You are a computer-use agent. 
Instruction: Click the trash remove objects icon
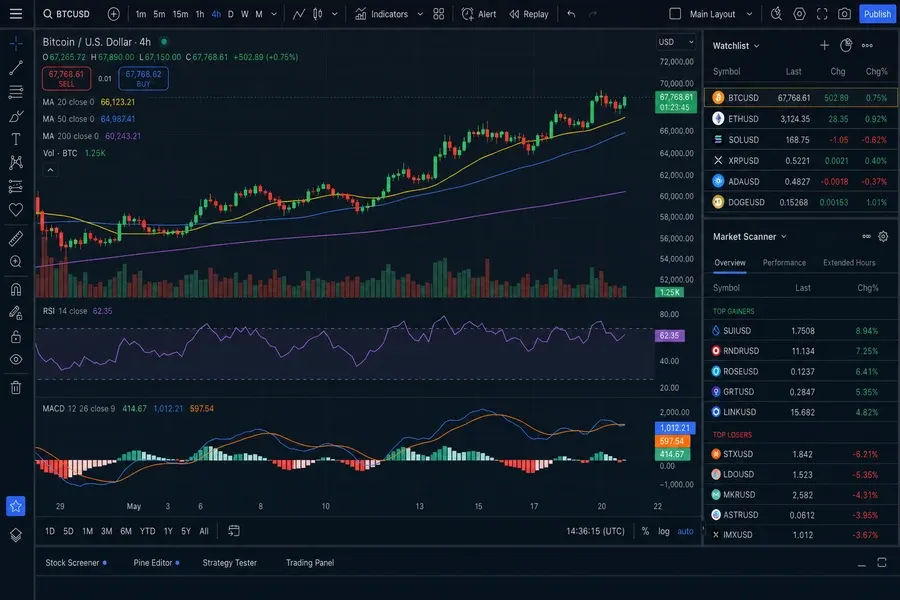coord(16,388)
